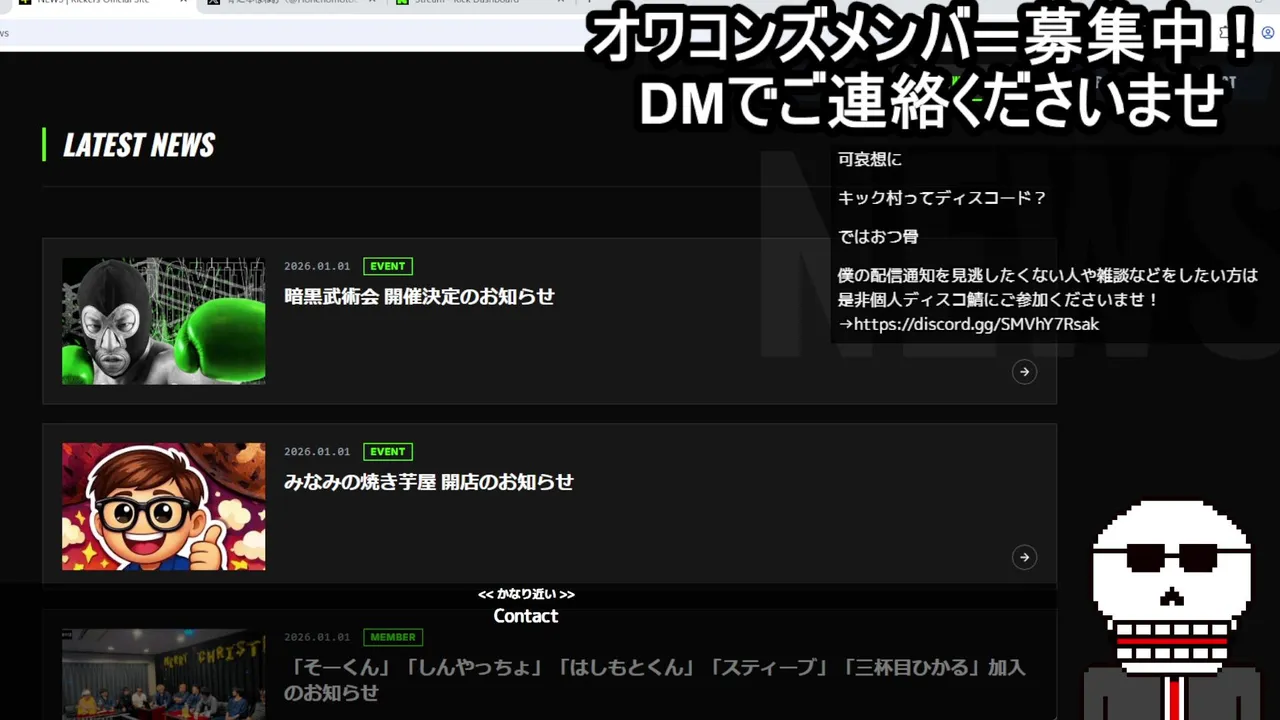The height and width of the screenshot is (720, 1280).
Task: Open the browser profile avatar icon
Action: coord(1268,33)
